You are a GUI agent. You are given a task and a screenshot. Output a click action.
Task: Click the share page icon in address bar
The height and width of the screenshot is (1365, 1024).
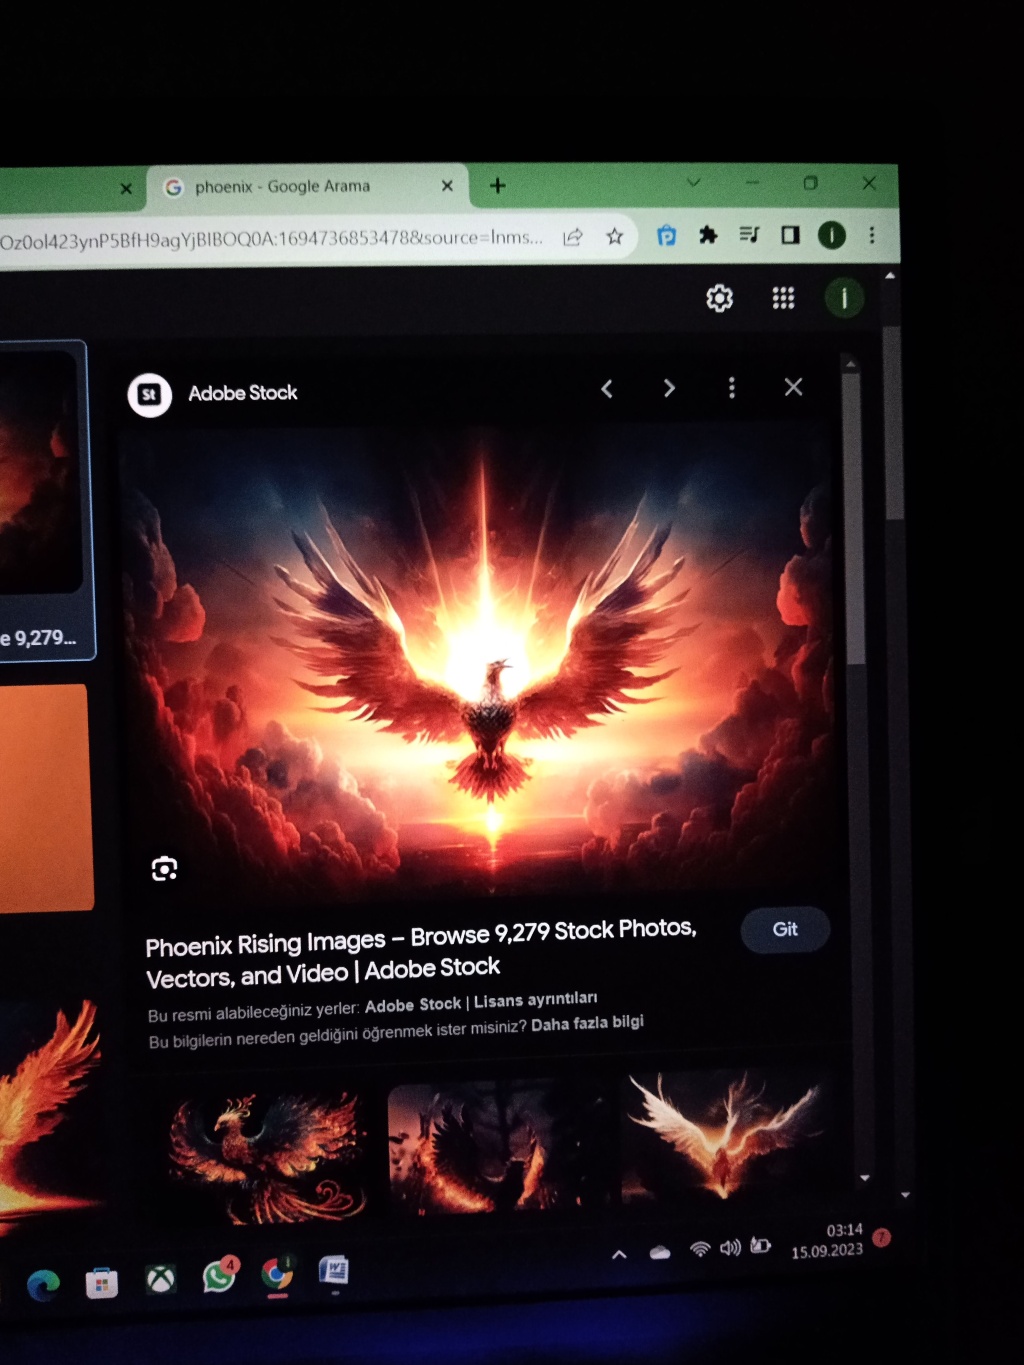(573, 237)
